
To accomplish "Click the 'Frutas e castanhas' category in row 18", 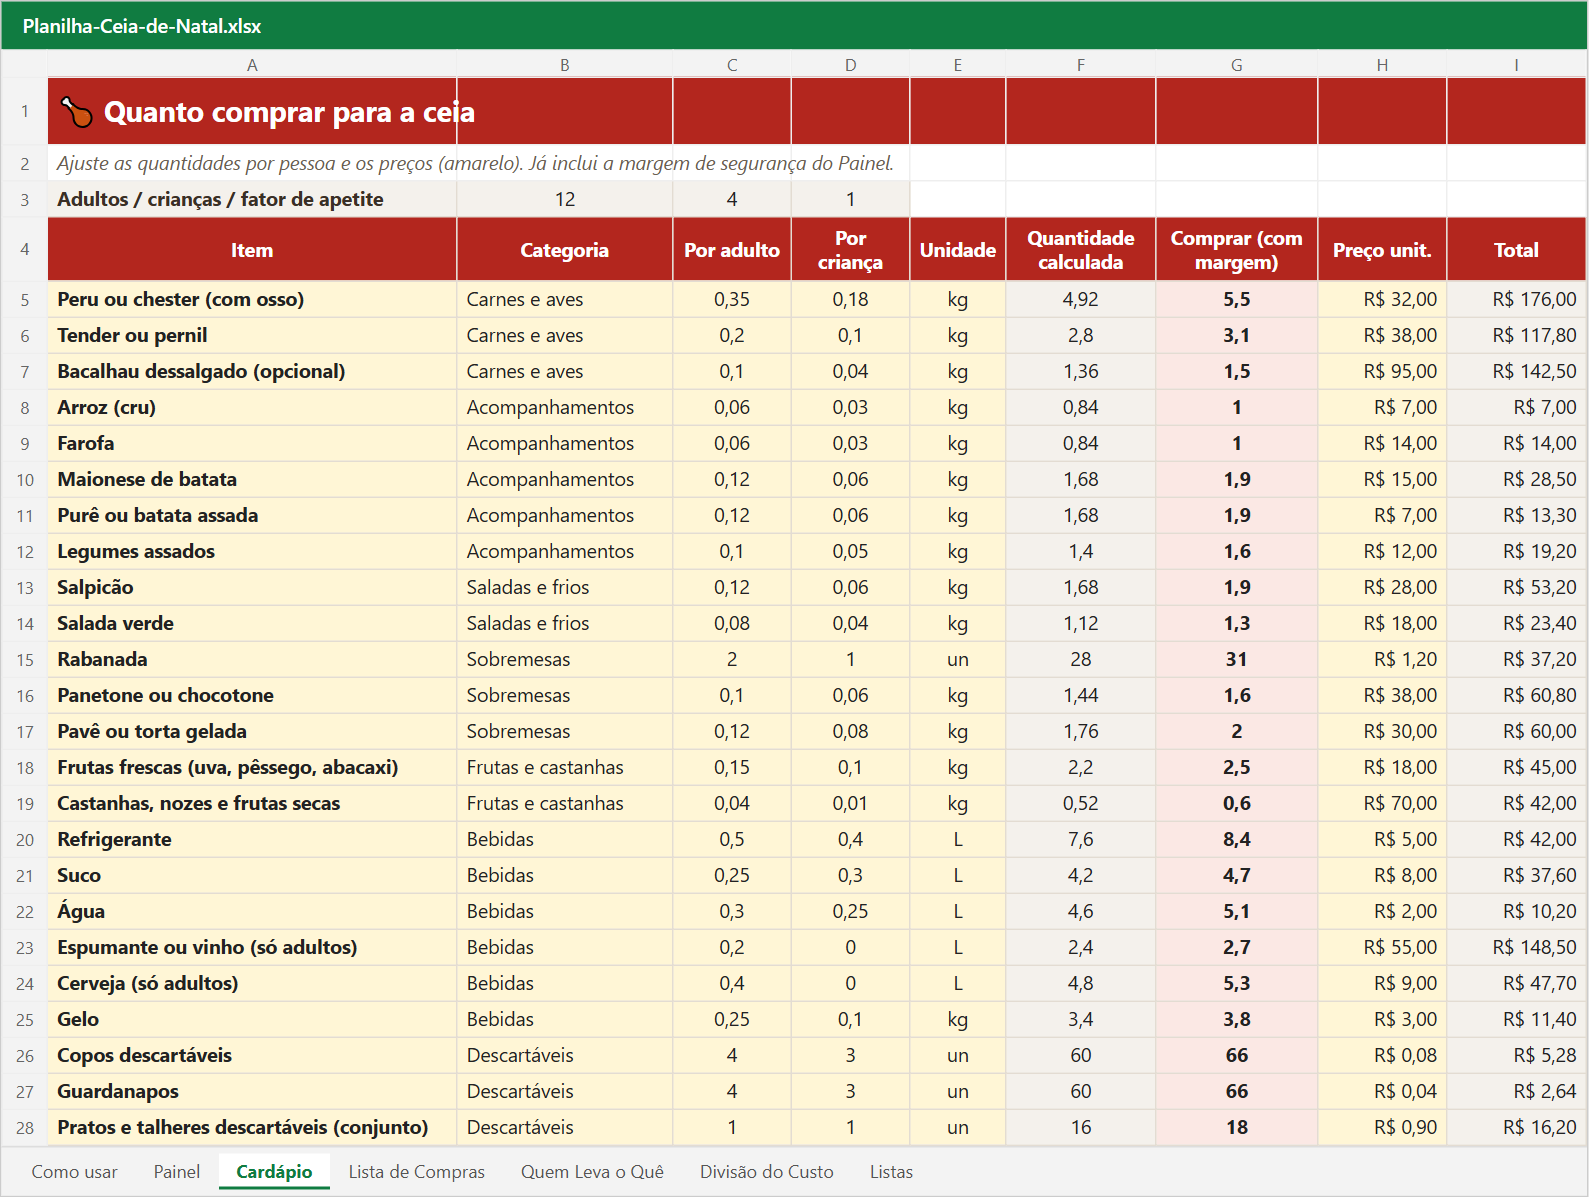I will click(x=565, y=768).
